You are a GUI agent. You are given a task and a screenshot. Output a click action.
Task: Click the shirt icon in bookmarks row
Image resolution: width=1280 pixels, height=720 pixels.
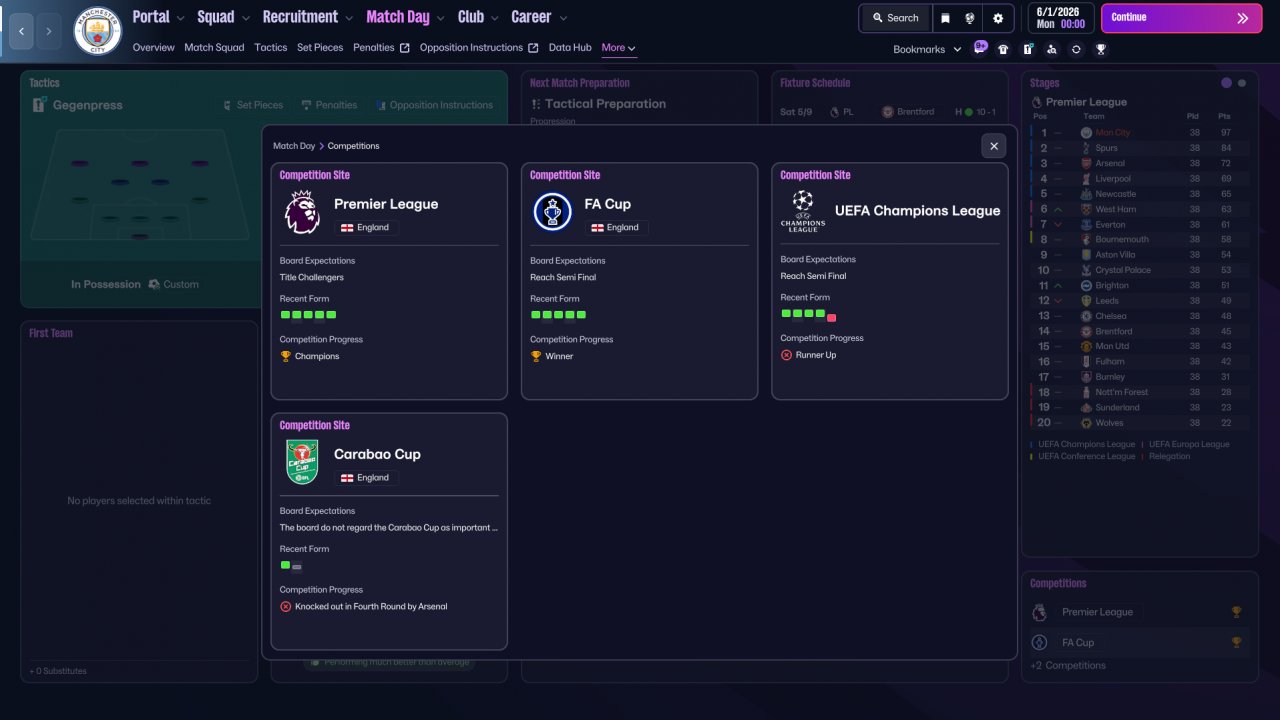pyautogui.click(x=1003, y=49)
